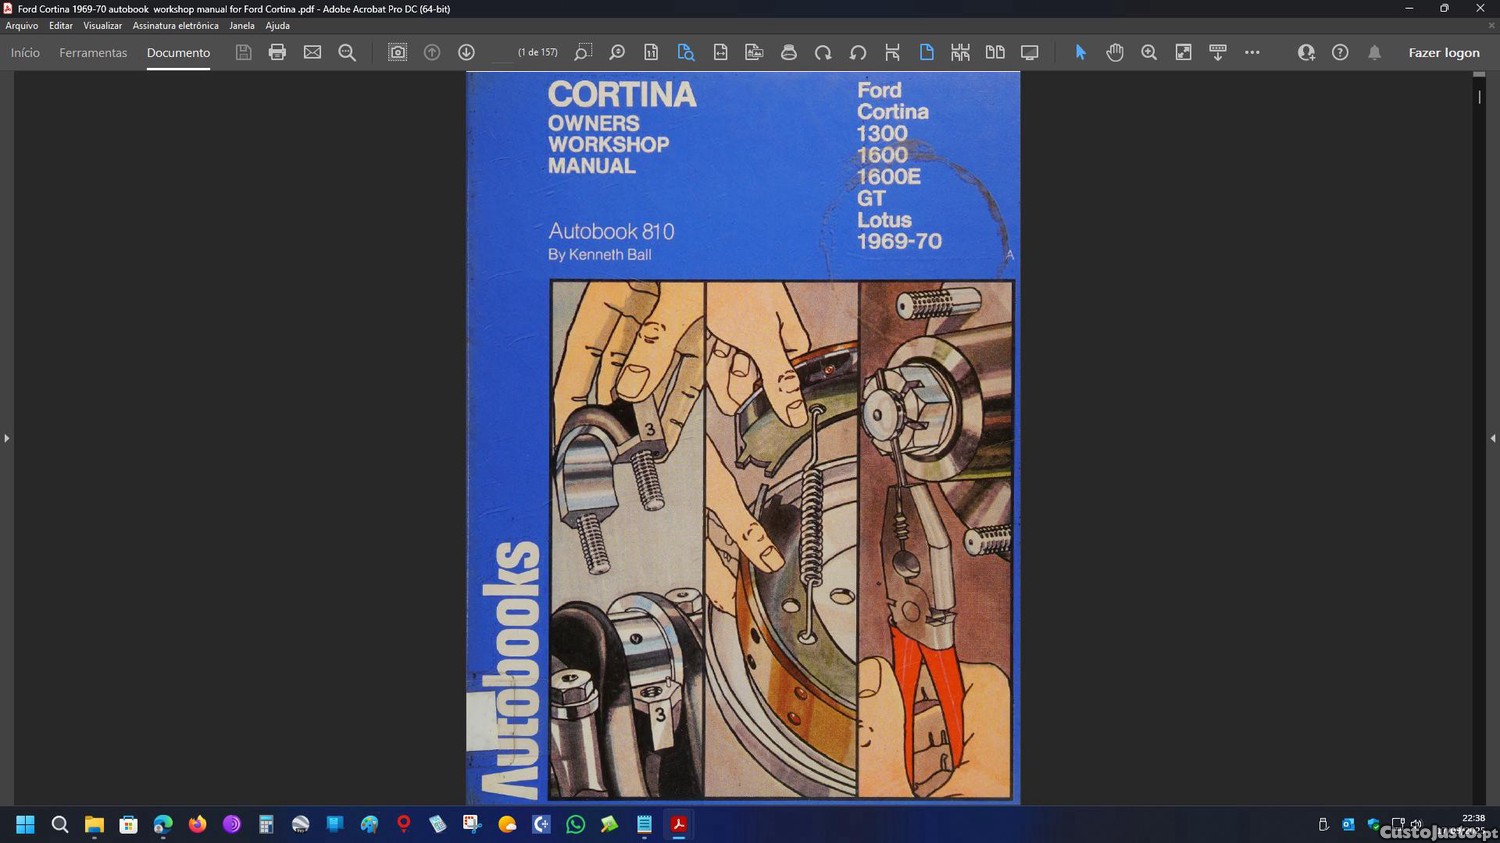Viewport: 1500px width, 843px height.
Task: Expand the left navigation pane arrow
Action: tap(7, 438)
